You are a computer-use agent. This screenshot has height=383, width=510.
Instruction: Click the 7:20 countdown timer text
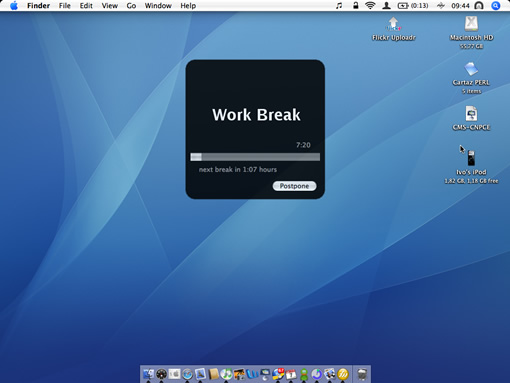[x=303, y=145]
